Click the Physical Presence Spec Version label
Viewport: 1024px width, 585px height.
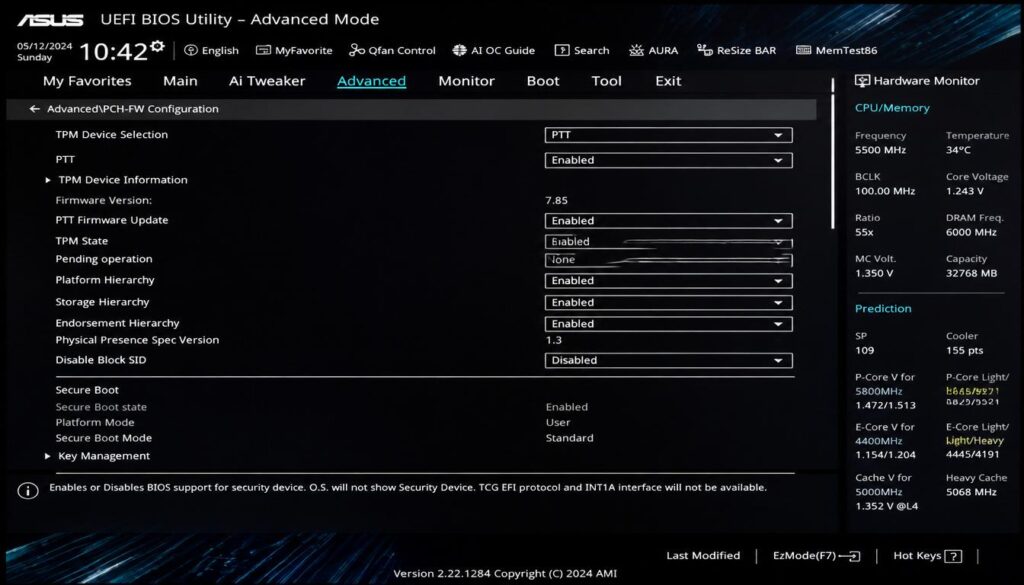point(137,340)
